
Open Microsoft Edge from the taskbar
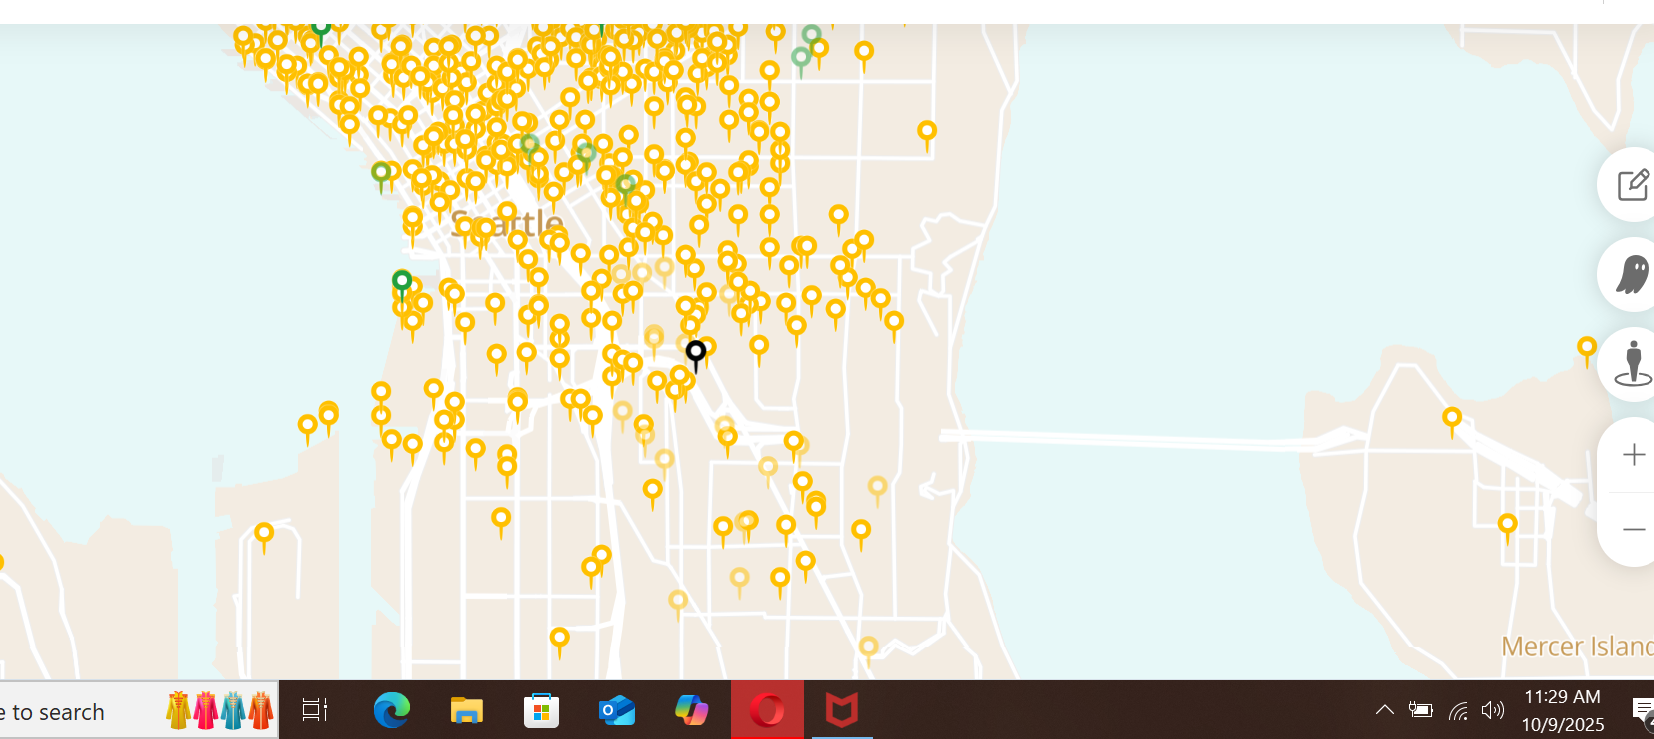391,711
